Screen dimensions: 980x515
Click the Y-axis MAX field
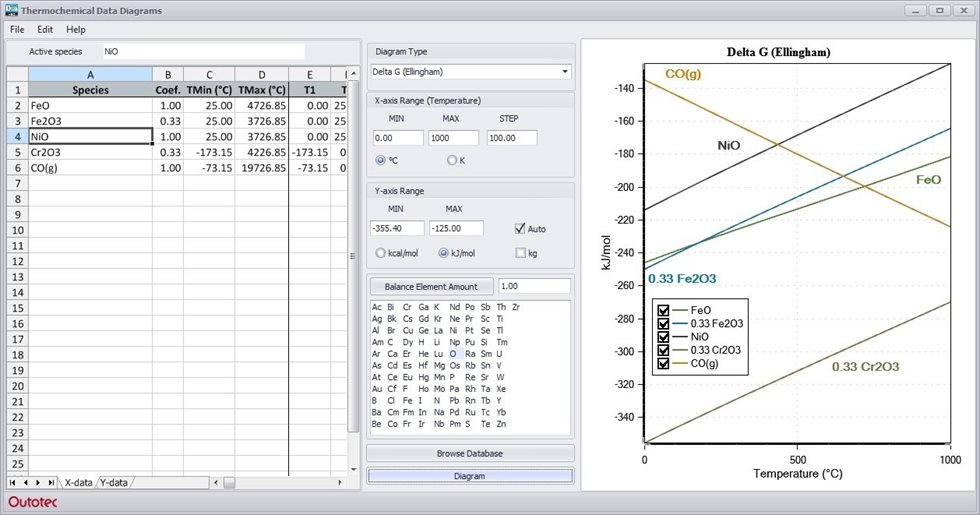tap(456, 228)
